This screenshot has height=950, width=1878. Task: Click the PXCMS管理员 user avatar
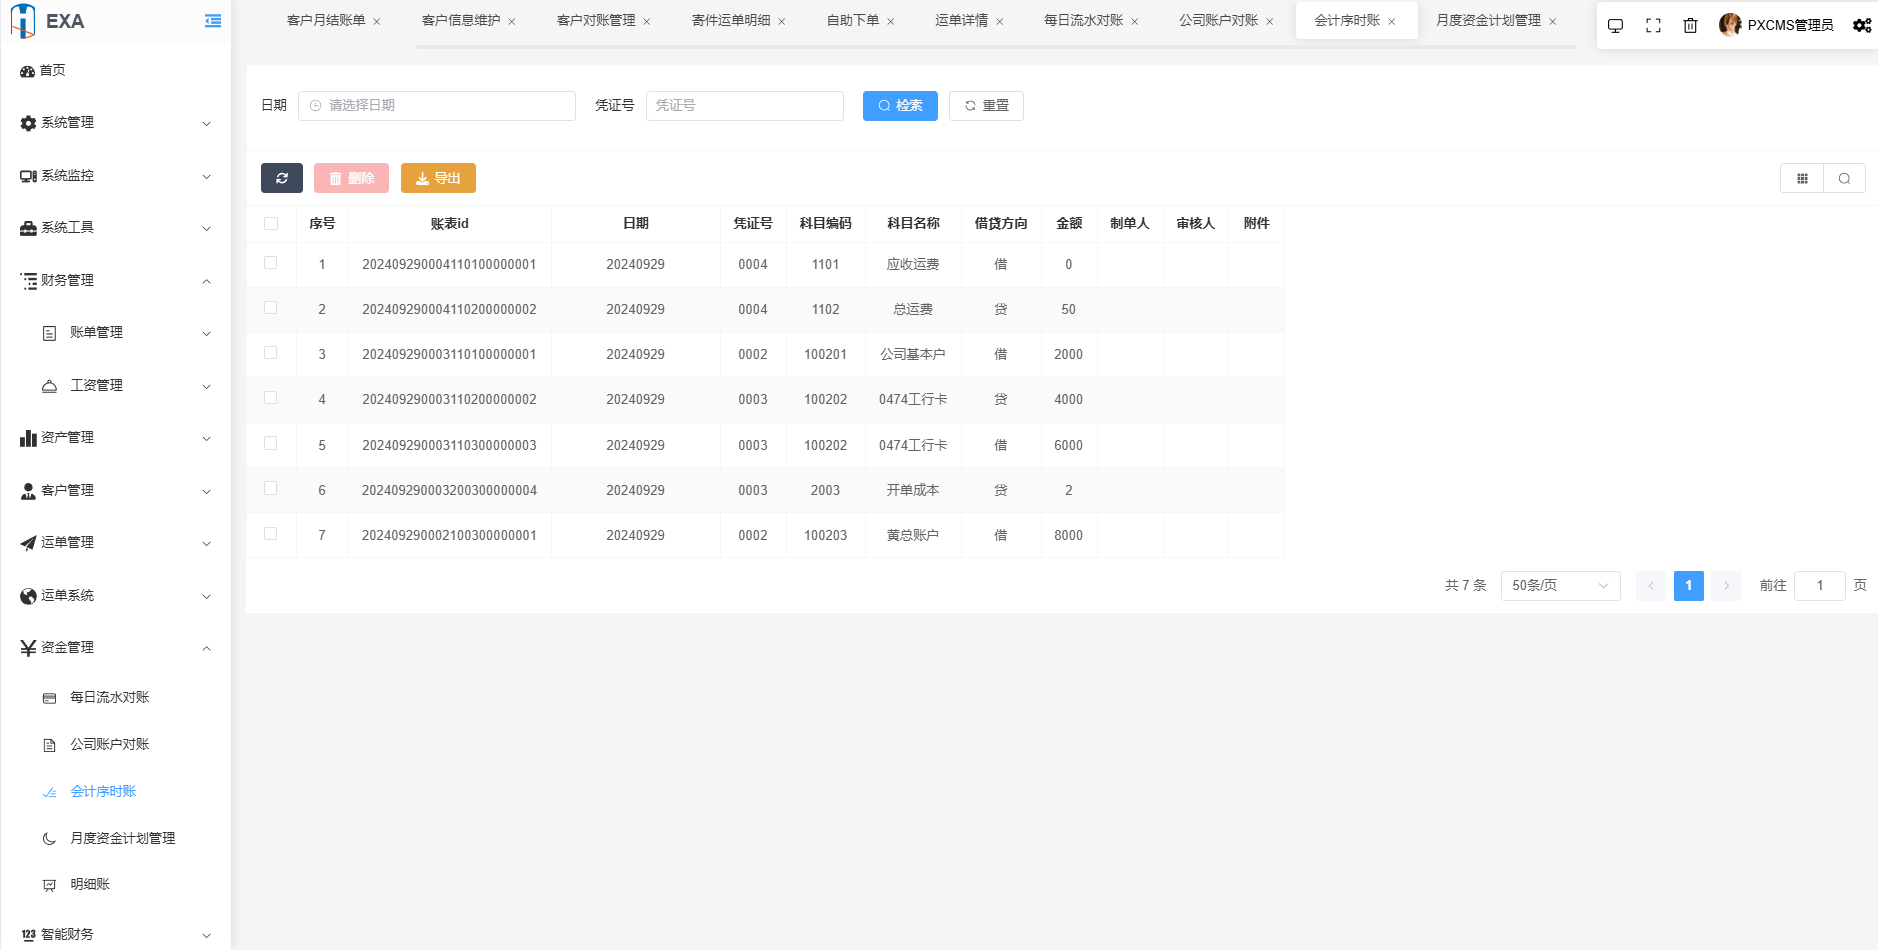pyautogui.click(x=1730, y=25)
